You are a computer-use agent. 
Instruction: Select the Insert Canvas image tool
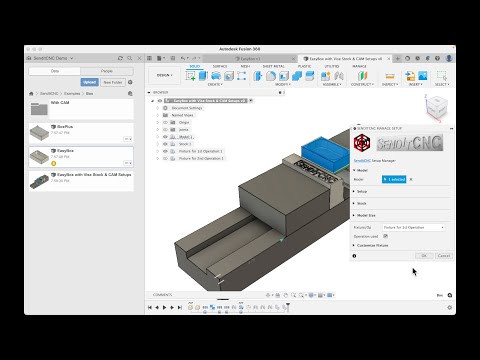click(x=423, y=76)
